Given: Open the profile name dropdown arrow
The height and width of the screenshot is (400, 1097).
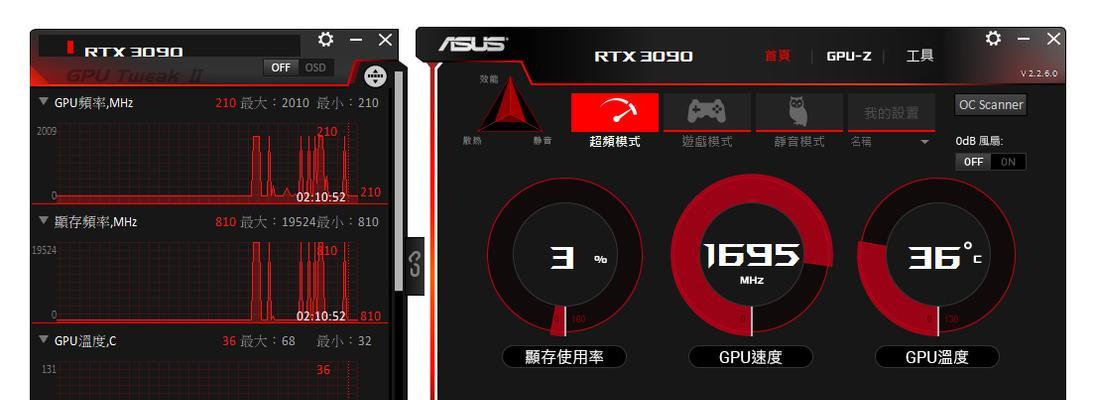Looking at the screenshot, I should tap(924, 142).
